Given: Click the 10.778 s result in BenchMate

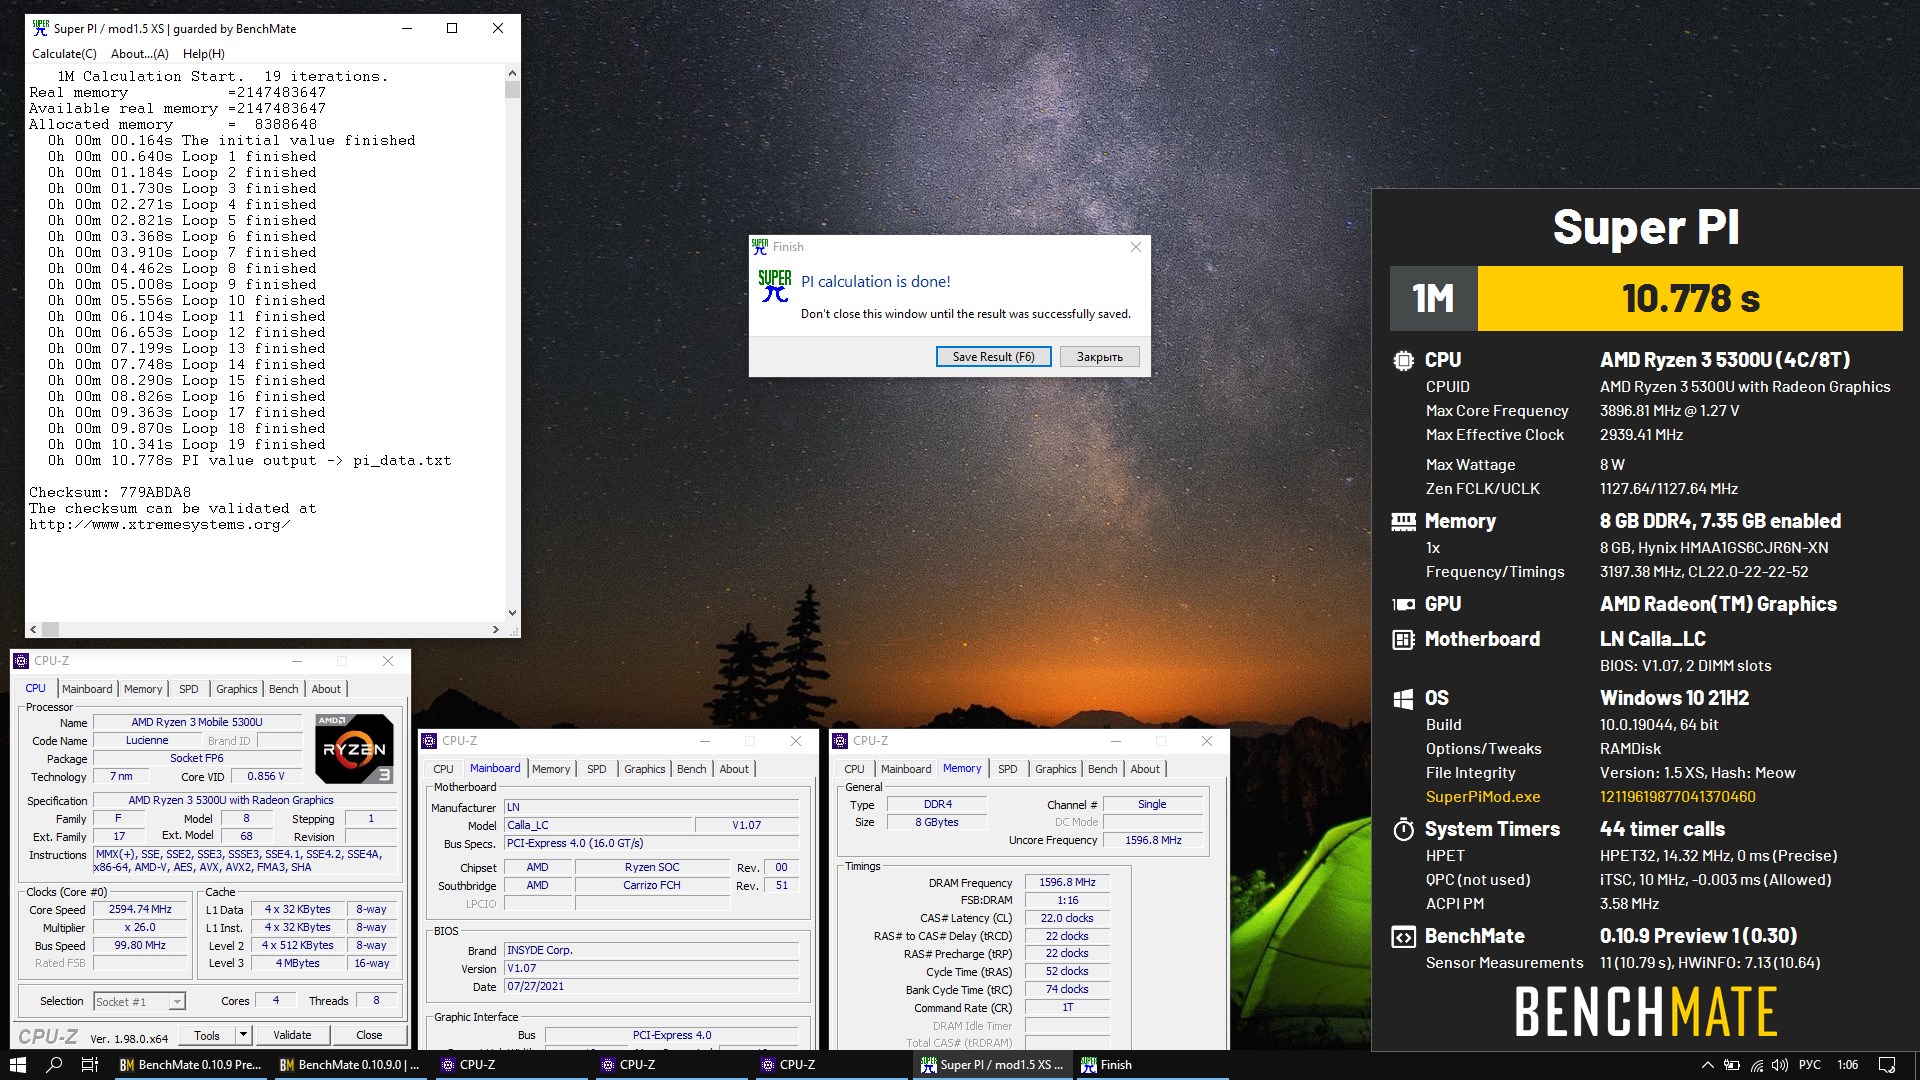Looking at the screenshot, I should click(1690, 298).
